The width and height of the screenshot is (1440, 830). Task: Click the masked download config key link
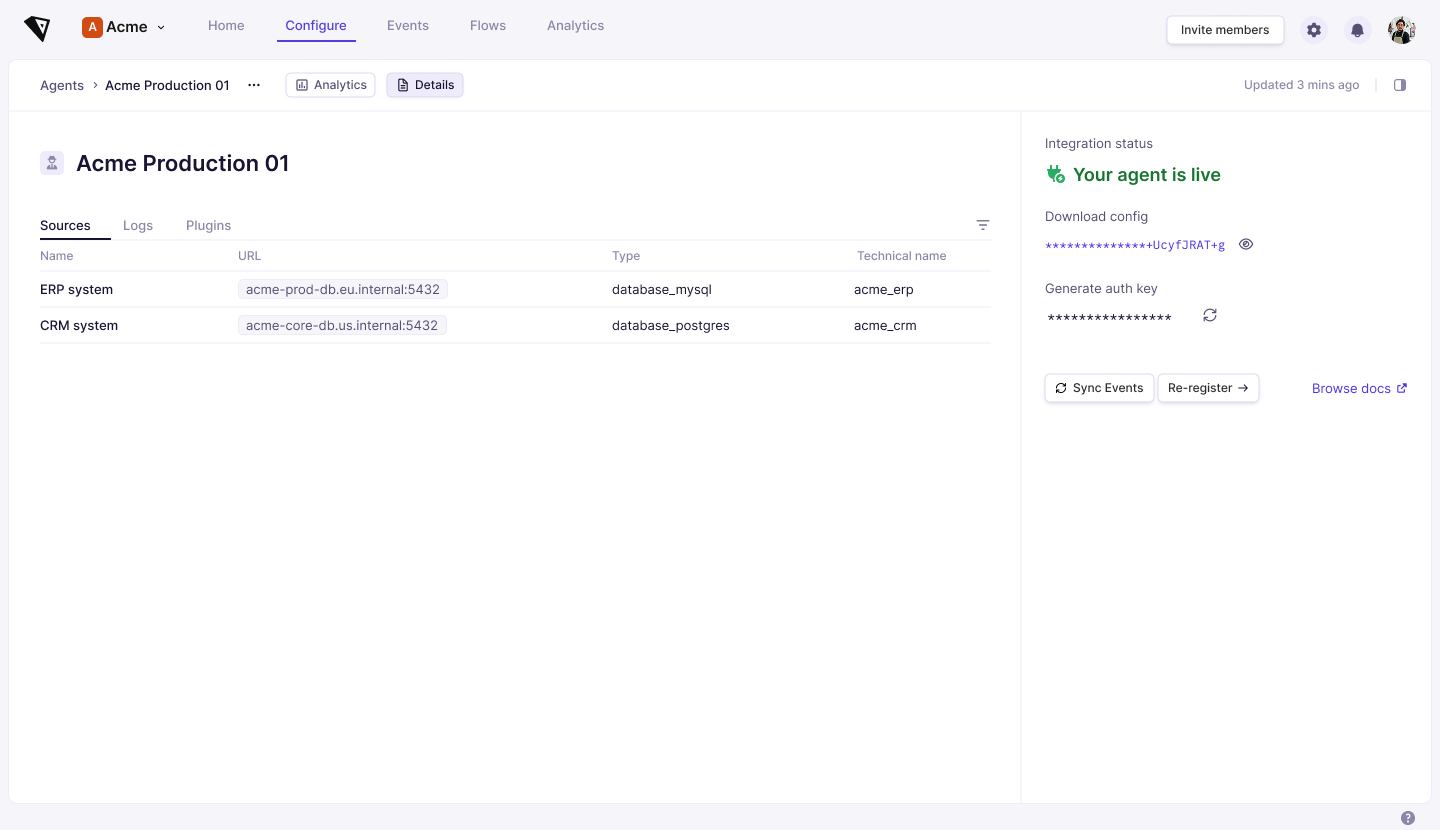pos(1135,245)
